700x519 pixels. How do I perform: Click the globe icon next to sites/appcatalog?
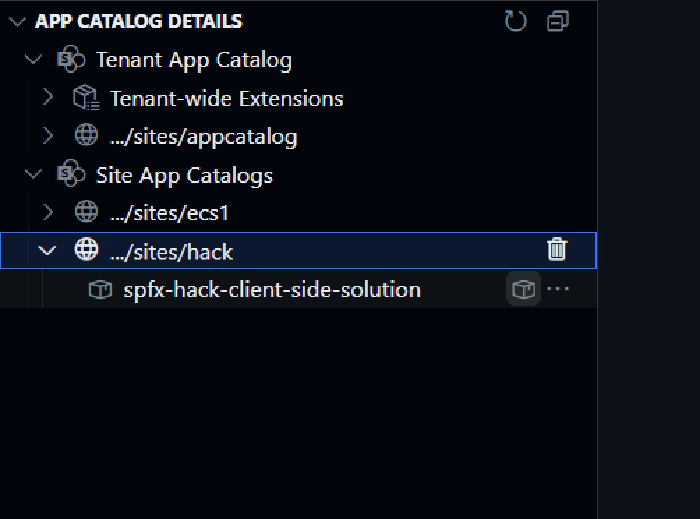click(86, 137)
